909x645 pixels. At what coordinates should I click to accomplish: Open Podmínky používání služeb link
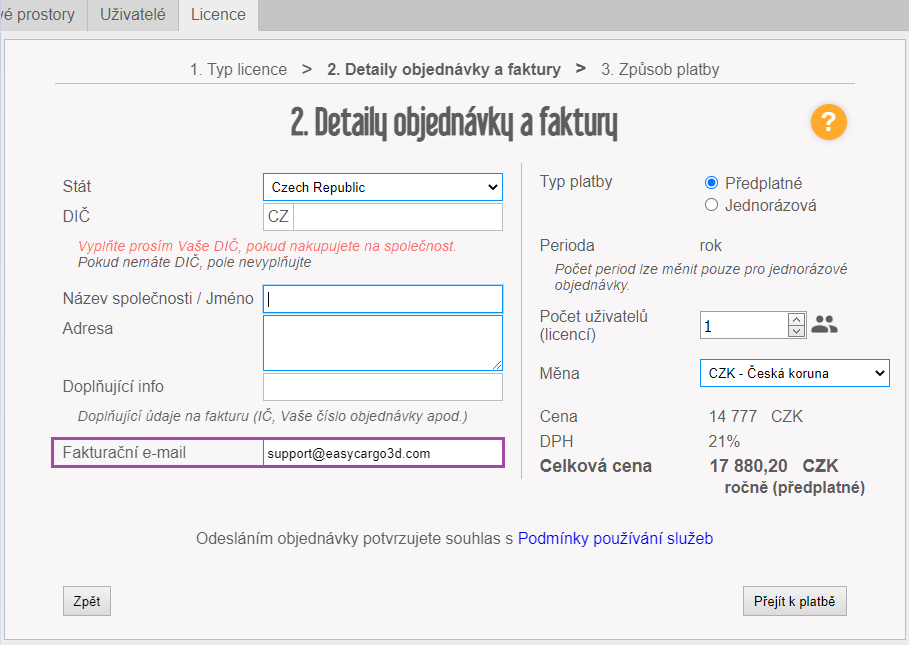click(615, 539)
